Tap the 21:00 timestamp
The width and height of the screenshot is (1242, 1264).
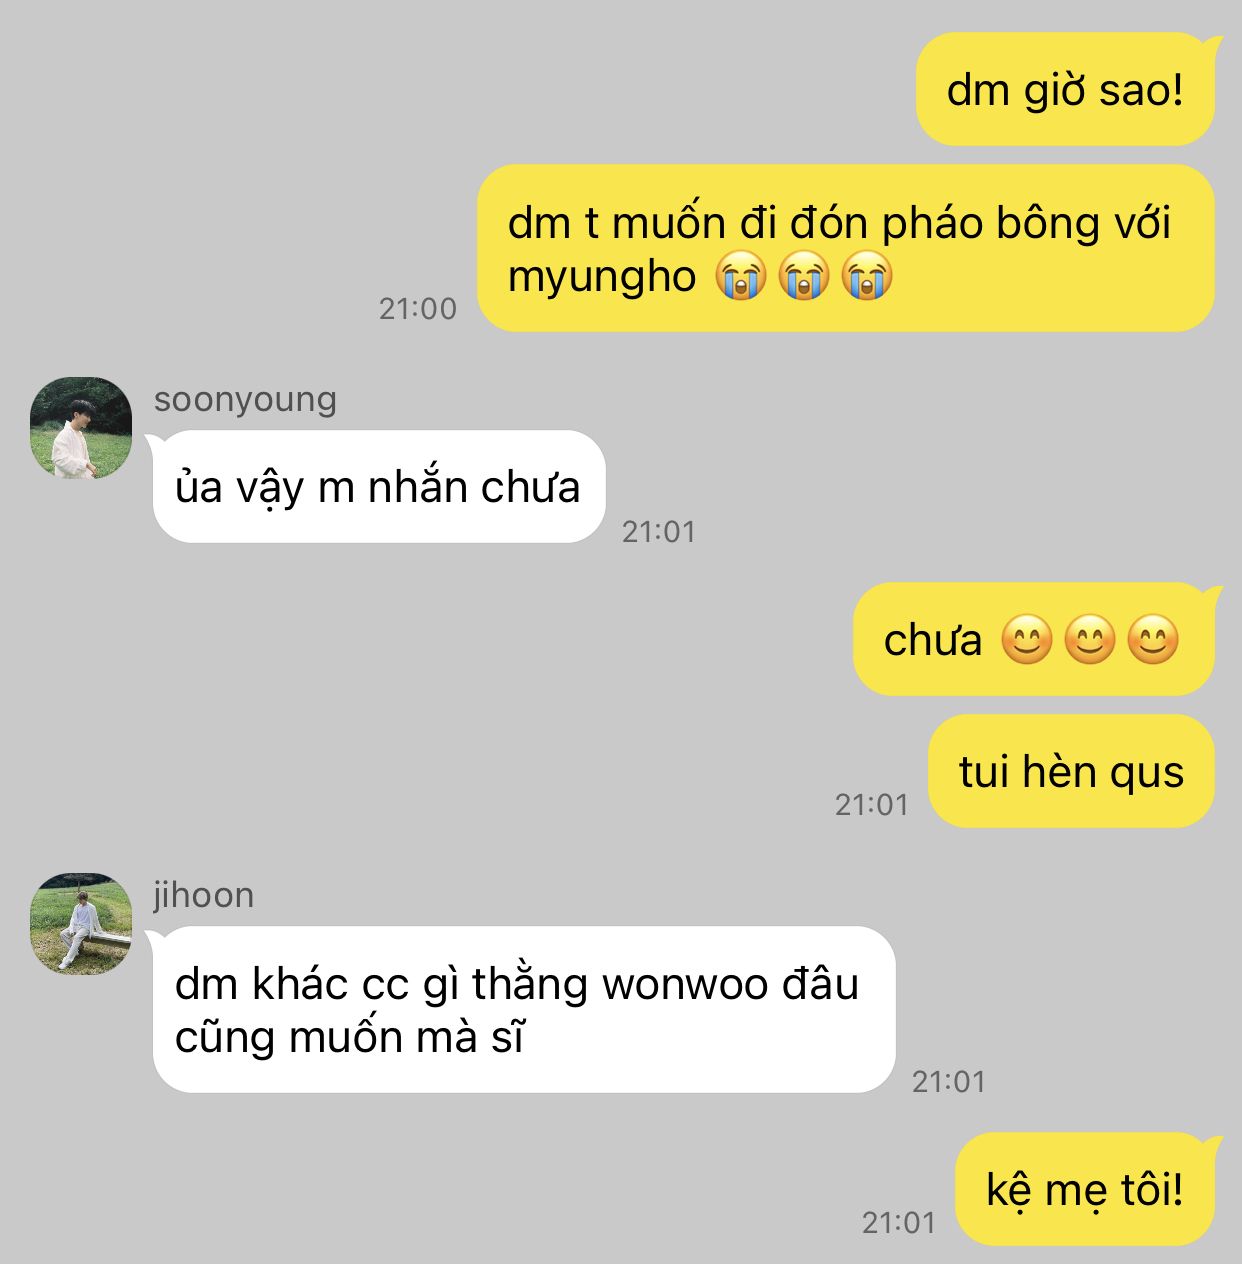[417, 309]
